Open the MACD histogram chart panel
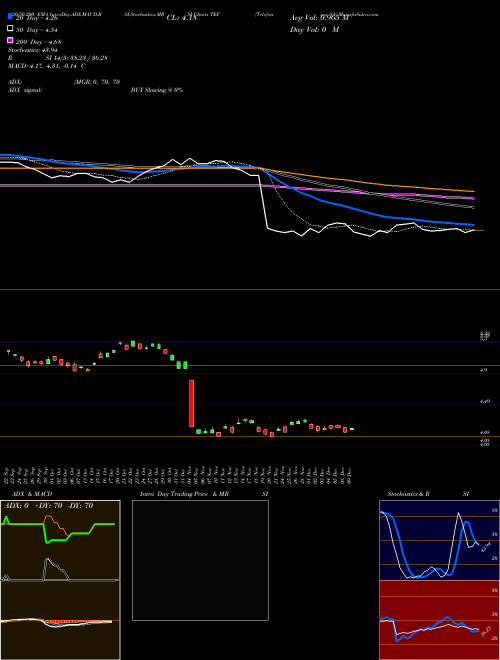 click(x=60, y=620)
